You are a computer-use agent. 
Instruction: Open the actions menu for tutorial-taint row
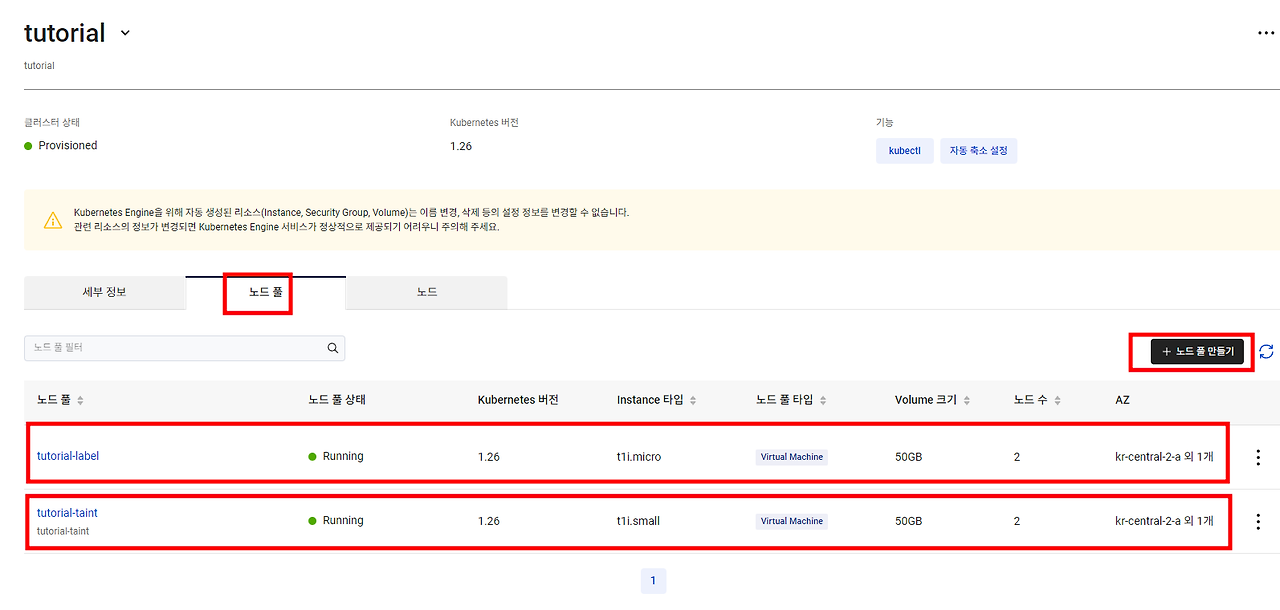(1258, 521)
